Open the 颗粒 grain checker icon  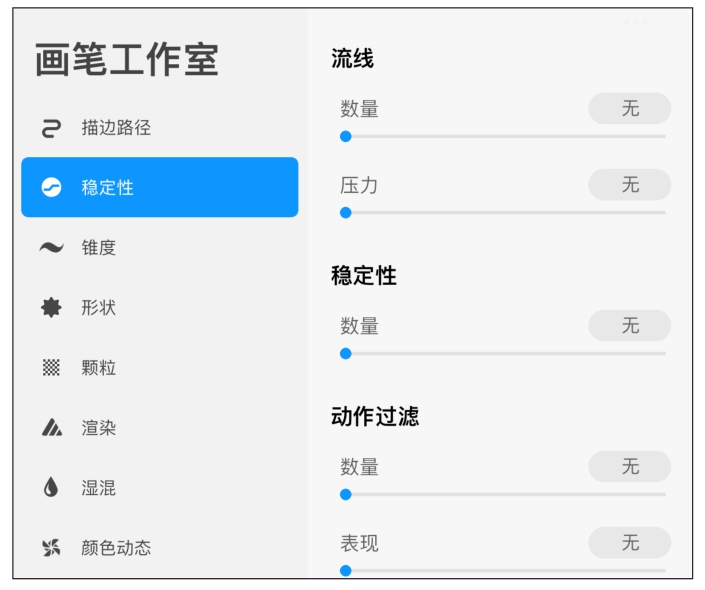(x=51, y=367)
